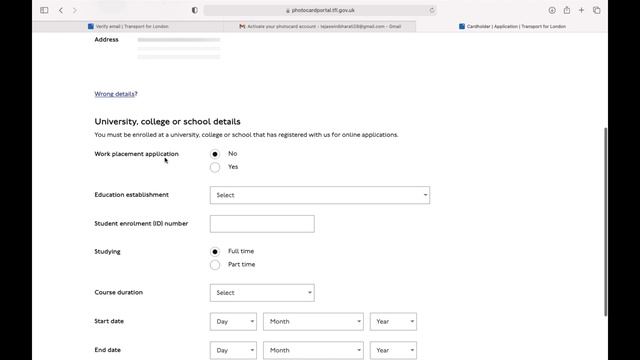Viewport: 640px width, 360px height.
Task: Expand the Course duration dropdown
Action: [x=262, y=293]
